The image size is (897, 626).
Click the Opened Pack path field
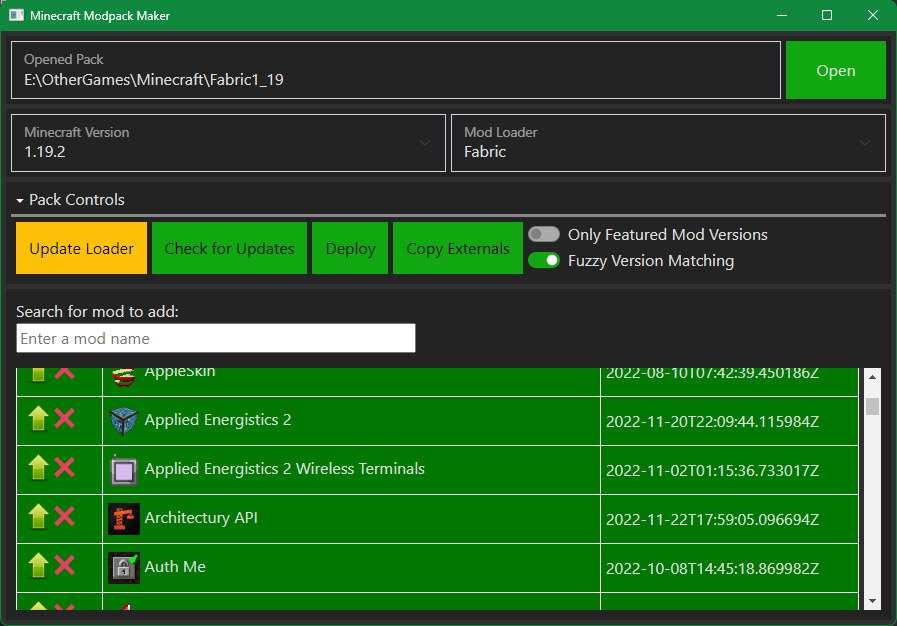click(x=396, y=70)
